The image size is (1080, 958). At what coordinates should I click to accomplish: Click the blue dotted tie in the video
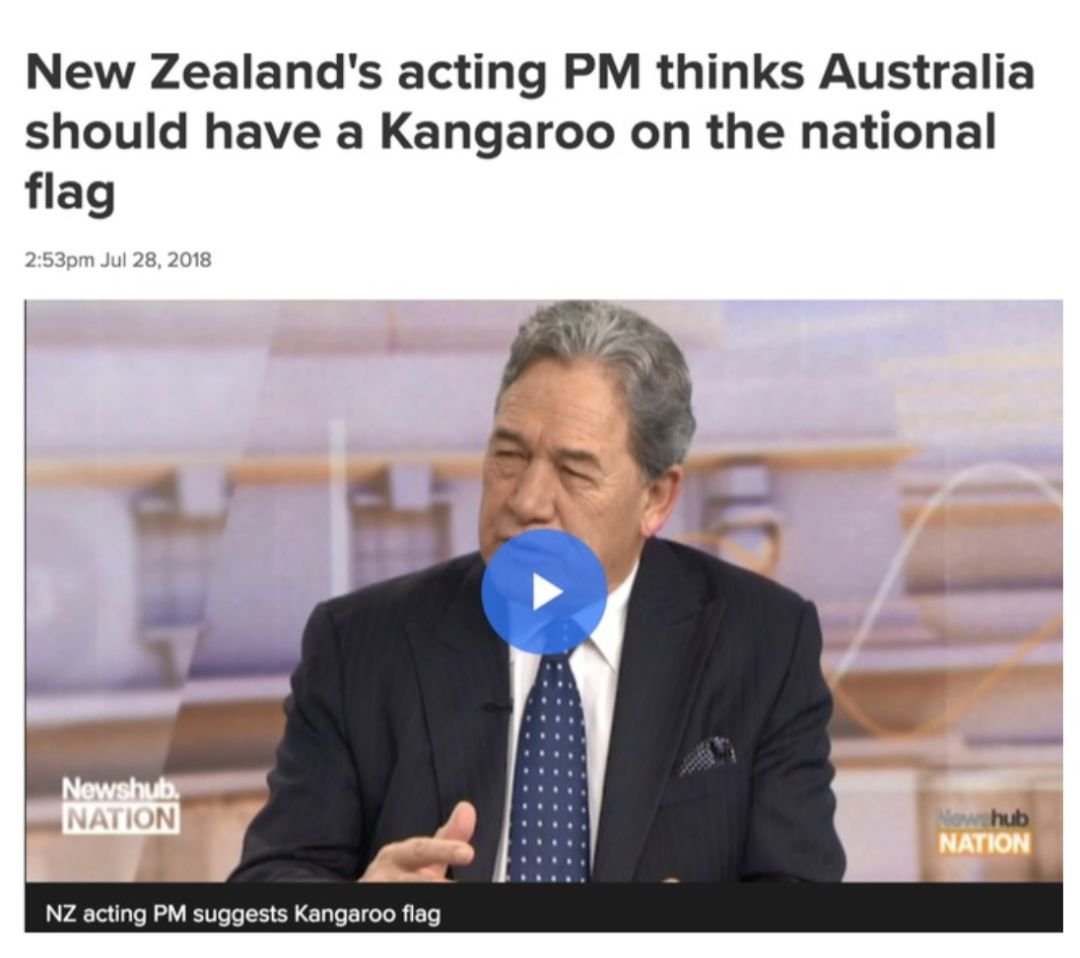pos(549,764)
